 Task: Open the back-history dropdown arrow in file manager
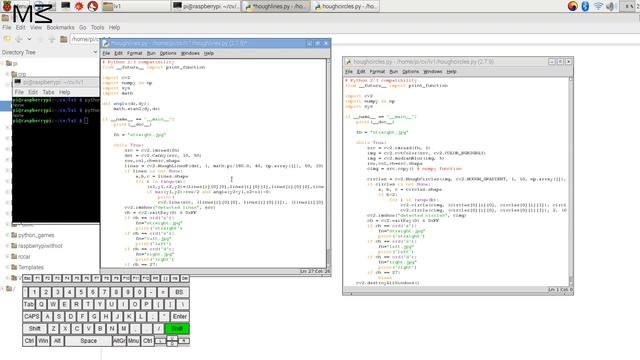[x=29, y=39]
